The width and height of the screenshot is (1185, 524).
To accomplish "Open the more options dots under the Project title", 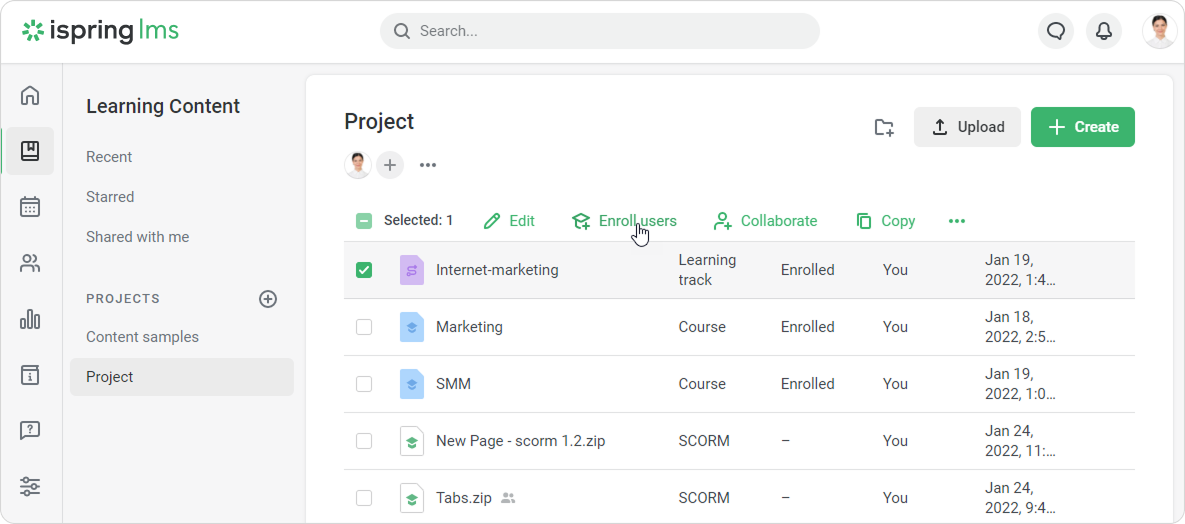I will (428, 165).
